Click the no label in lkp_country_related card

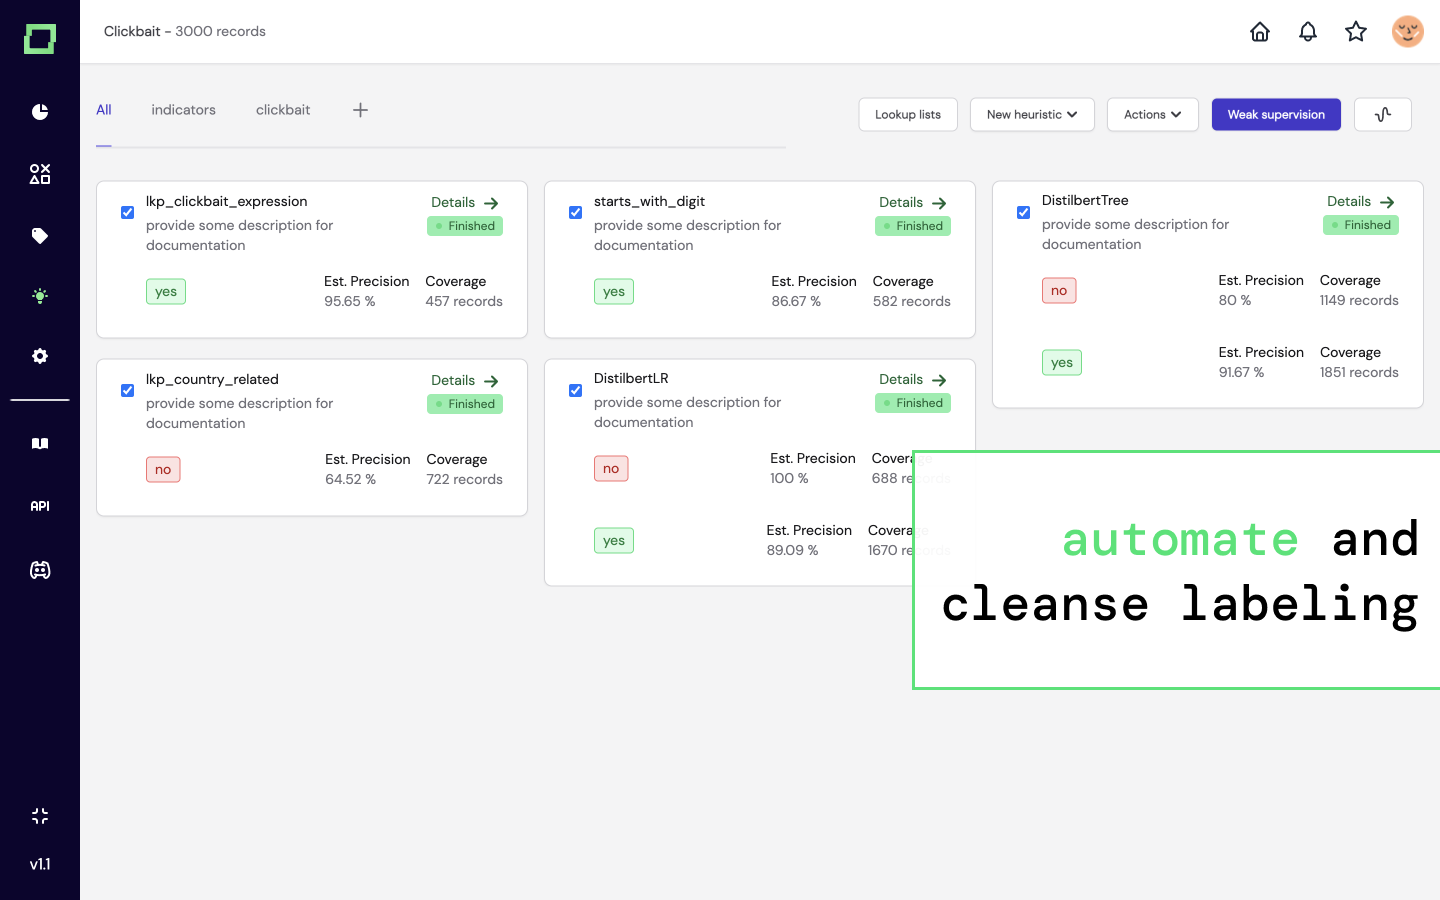click(x=163, y=469)
